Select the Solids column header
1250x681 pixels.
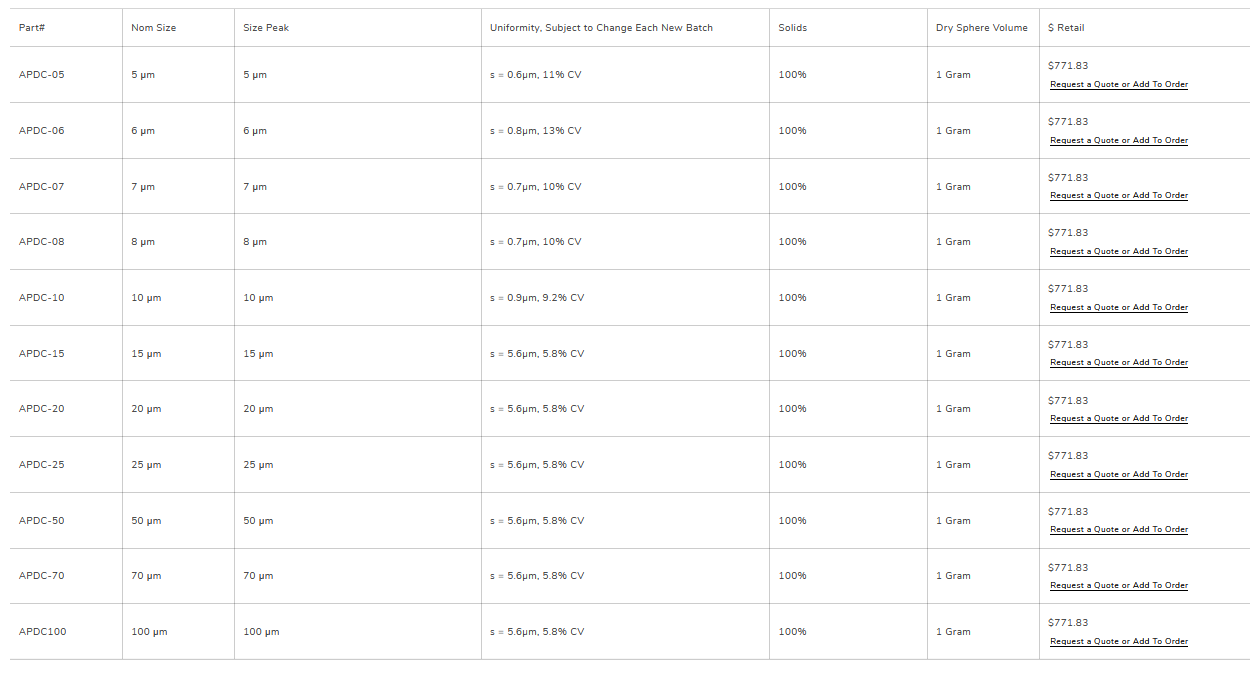click(x=793, y=28)
